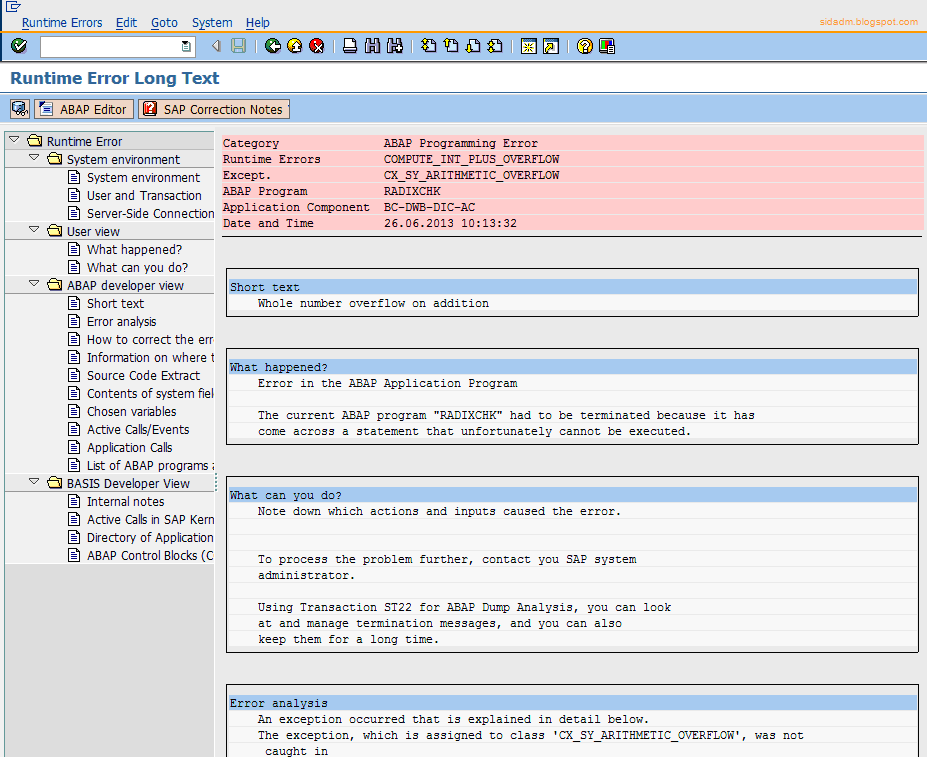This screenshot has width=927, height=757.
Task: Collapse the BASIS Developer View folder
Action: point(34,482)
